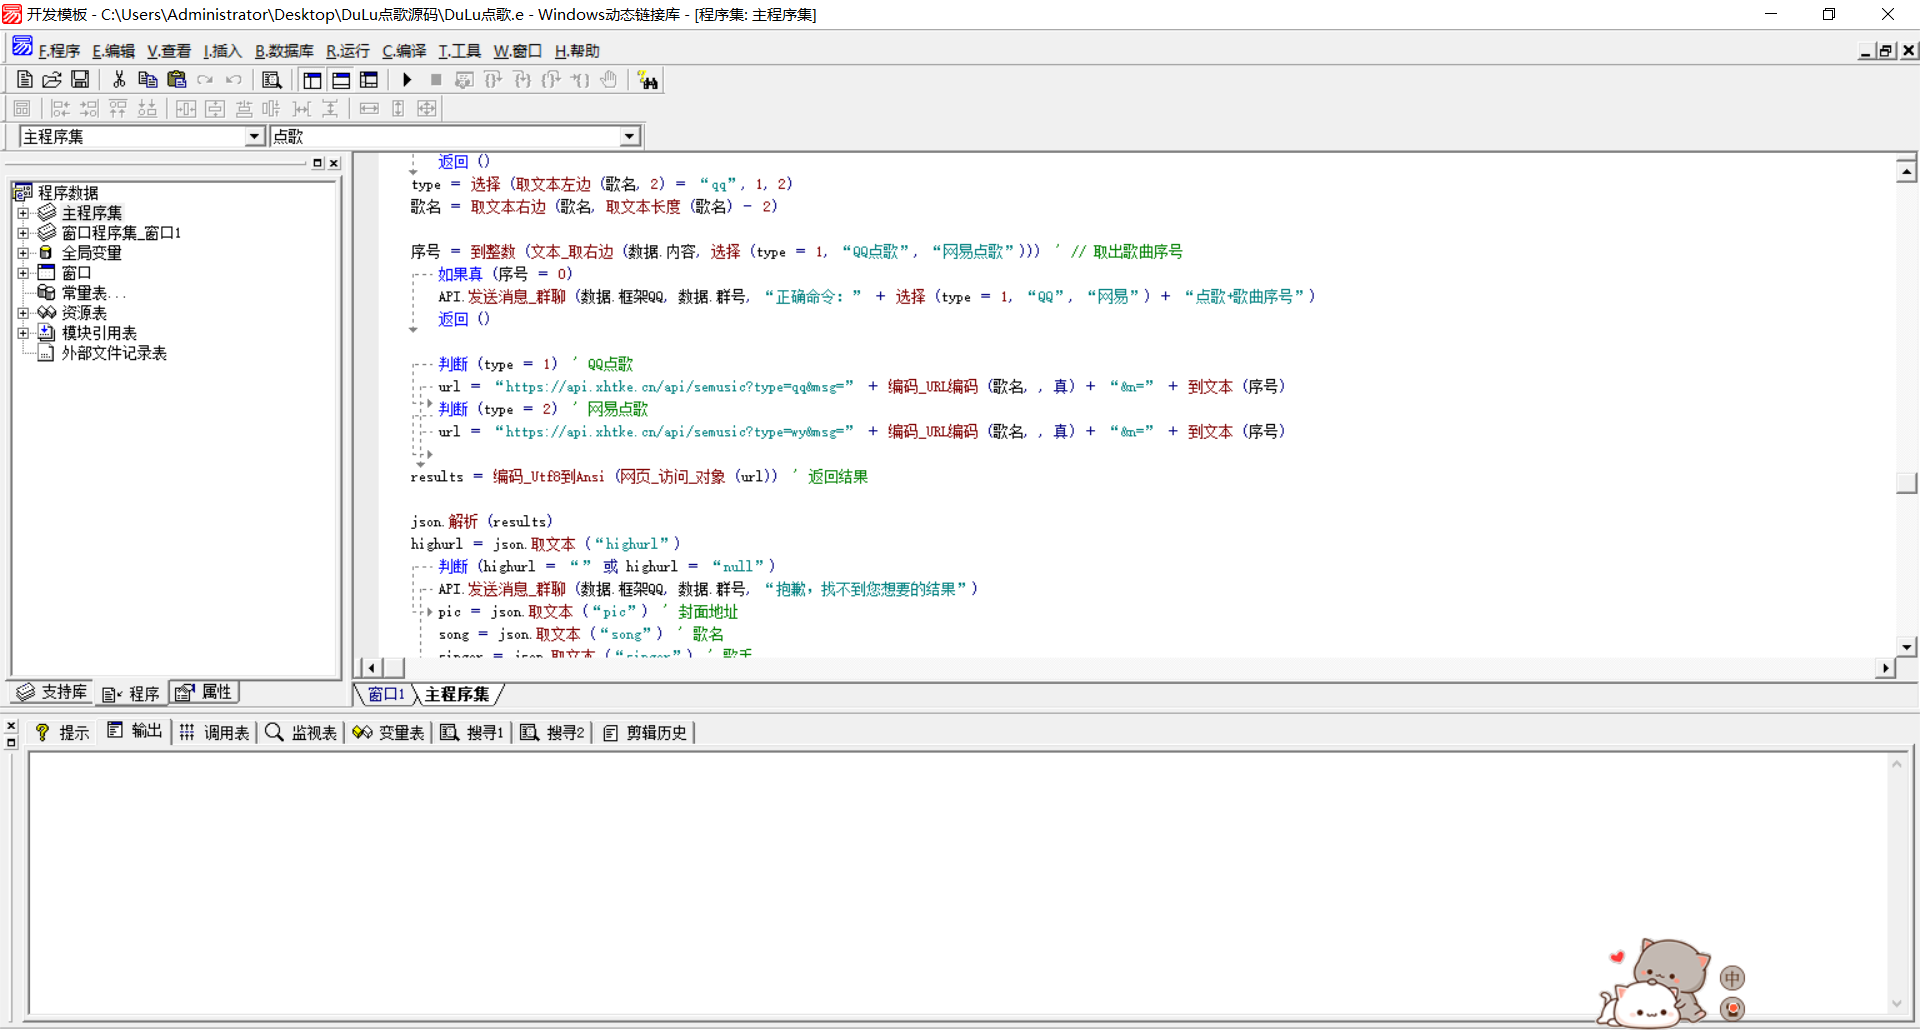Click the Run (play) toolbar icon
This screenshot has height=1030, width=1920.
(x=407, y=80)
